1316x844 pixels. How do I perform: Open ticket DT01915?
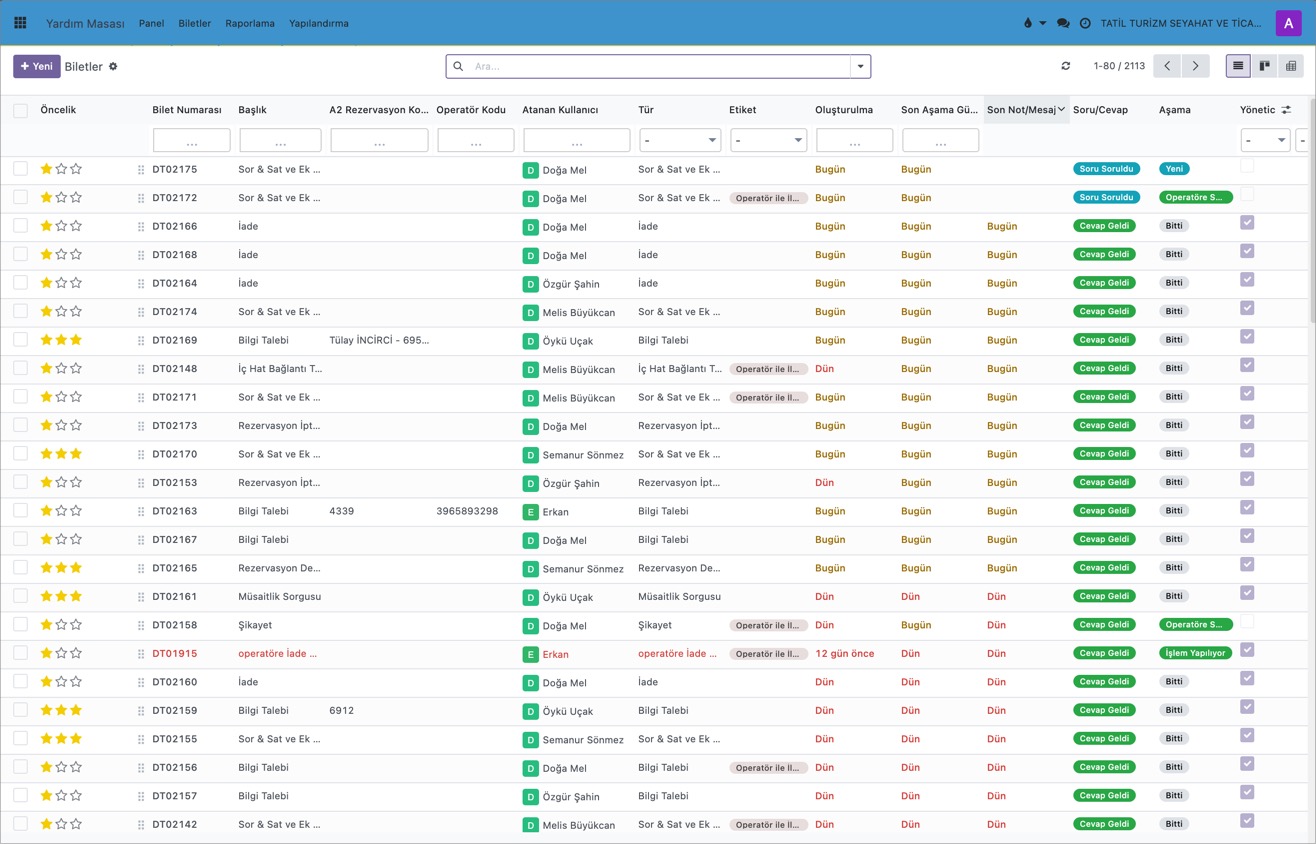click(x=175, y=654)
